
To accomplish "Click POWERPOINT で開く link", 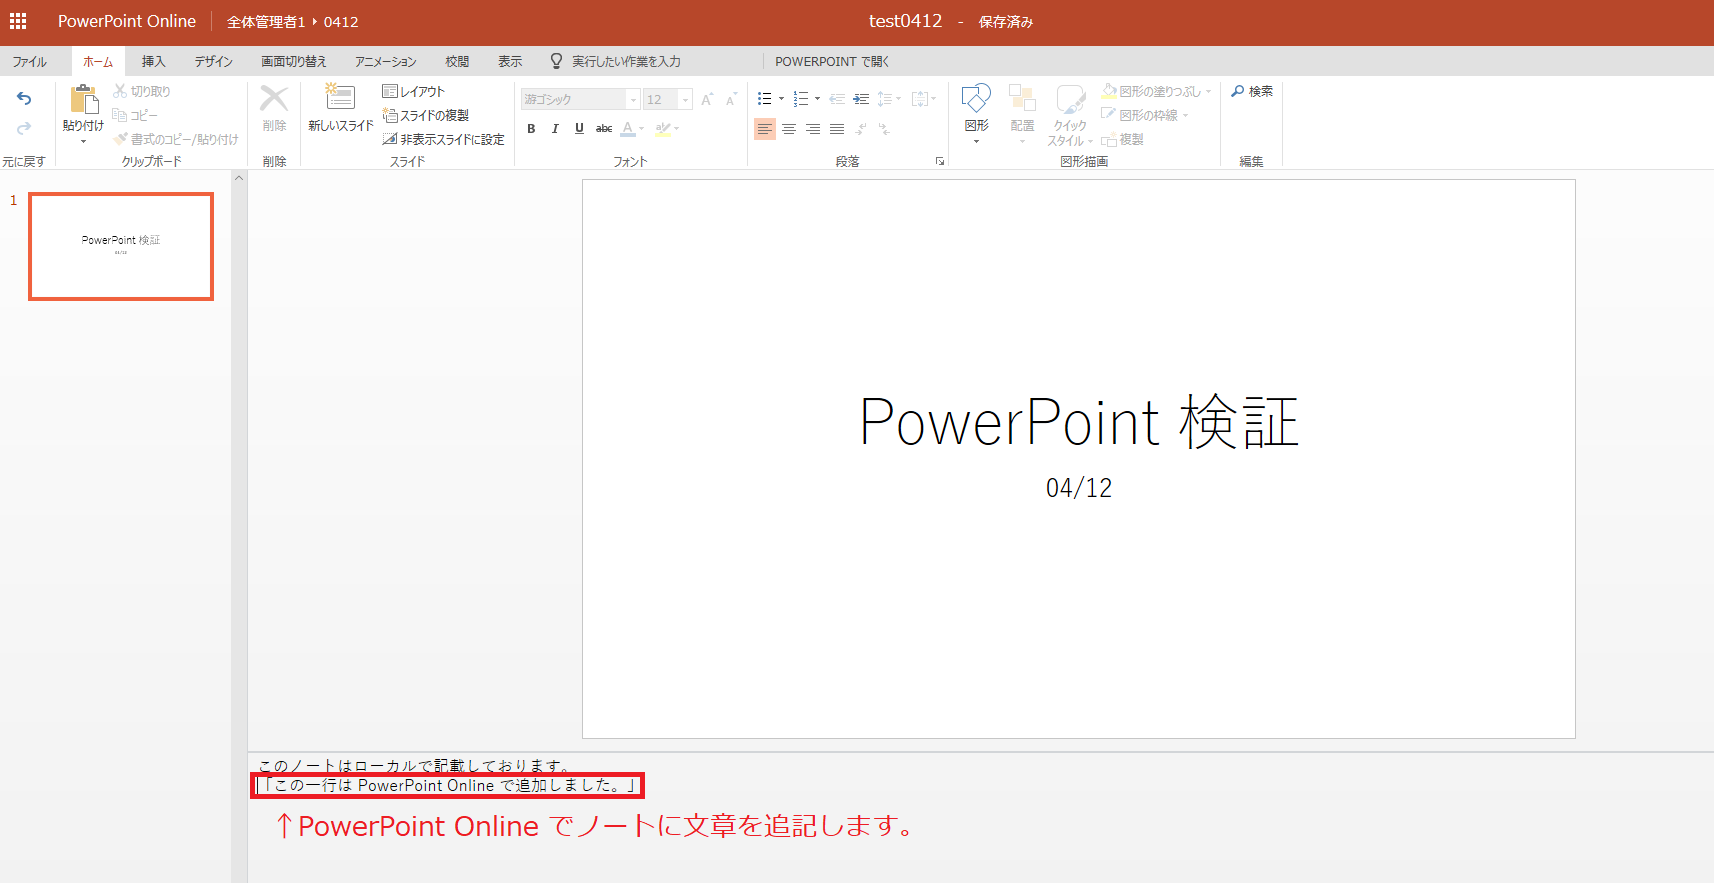I will pos(832,61).
